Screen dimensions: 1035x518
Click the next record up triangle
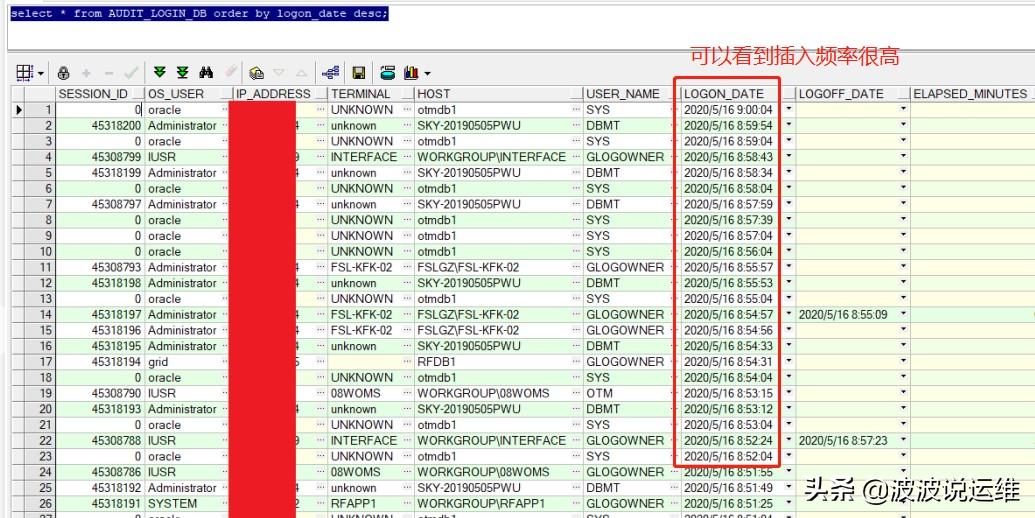point(301,73)
